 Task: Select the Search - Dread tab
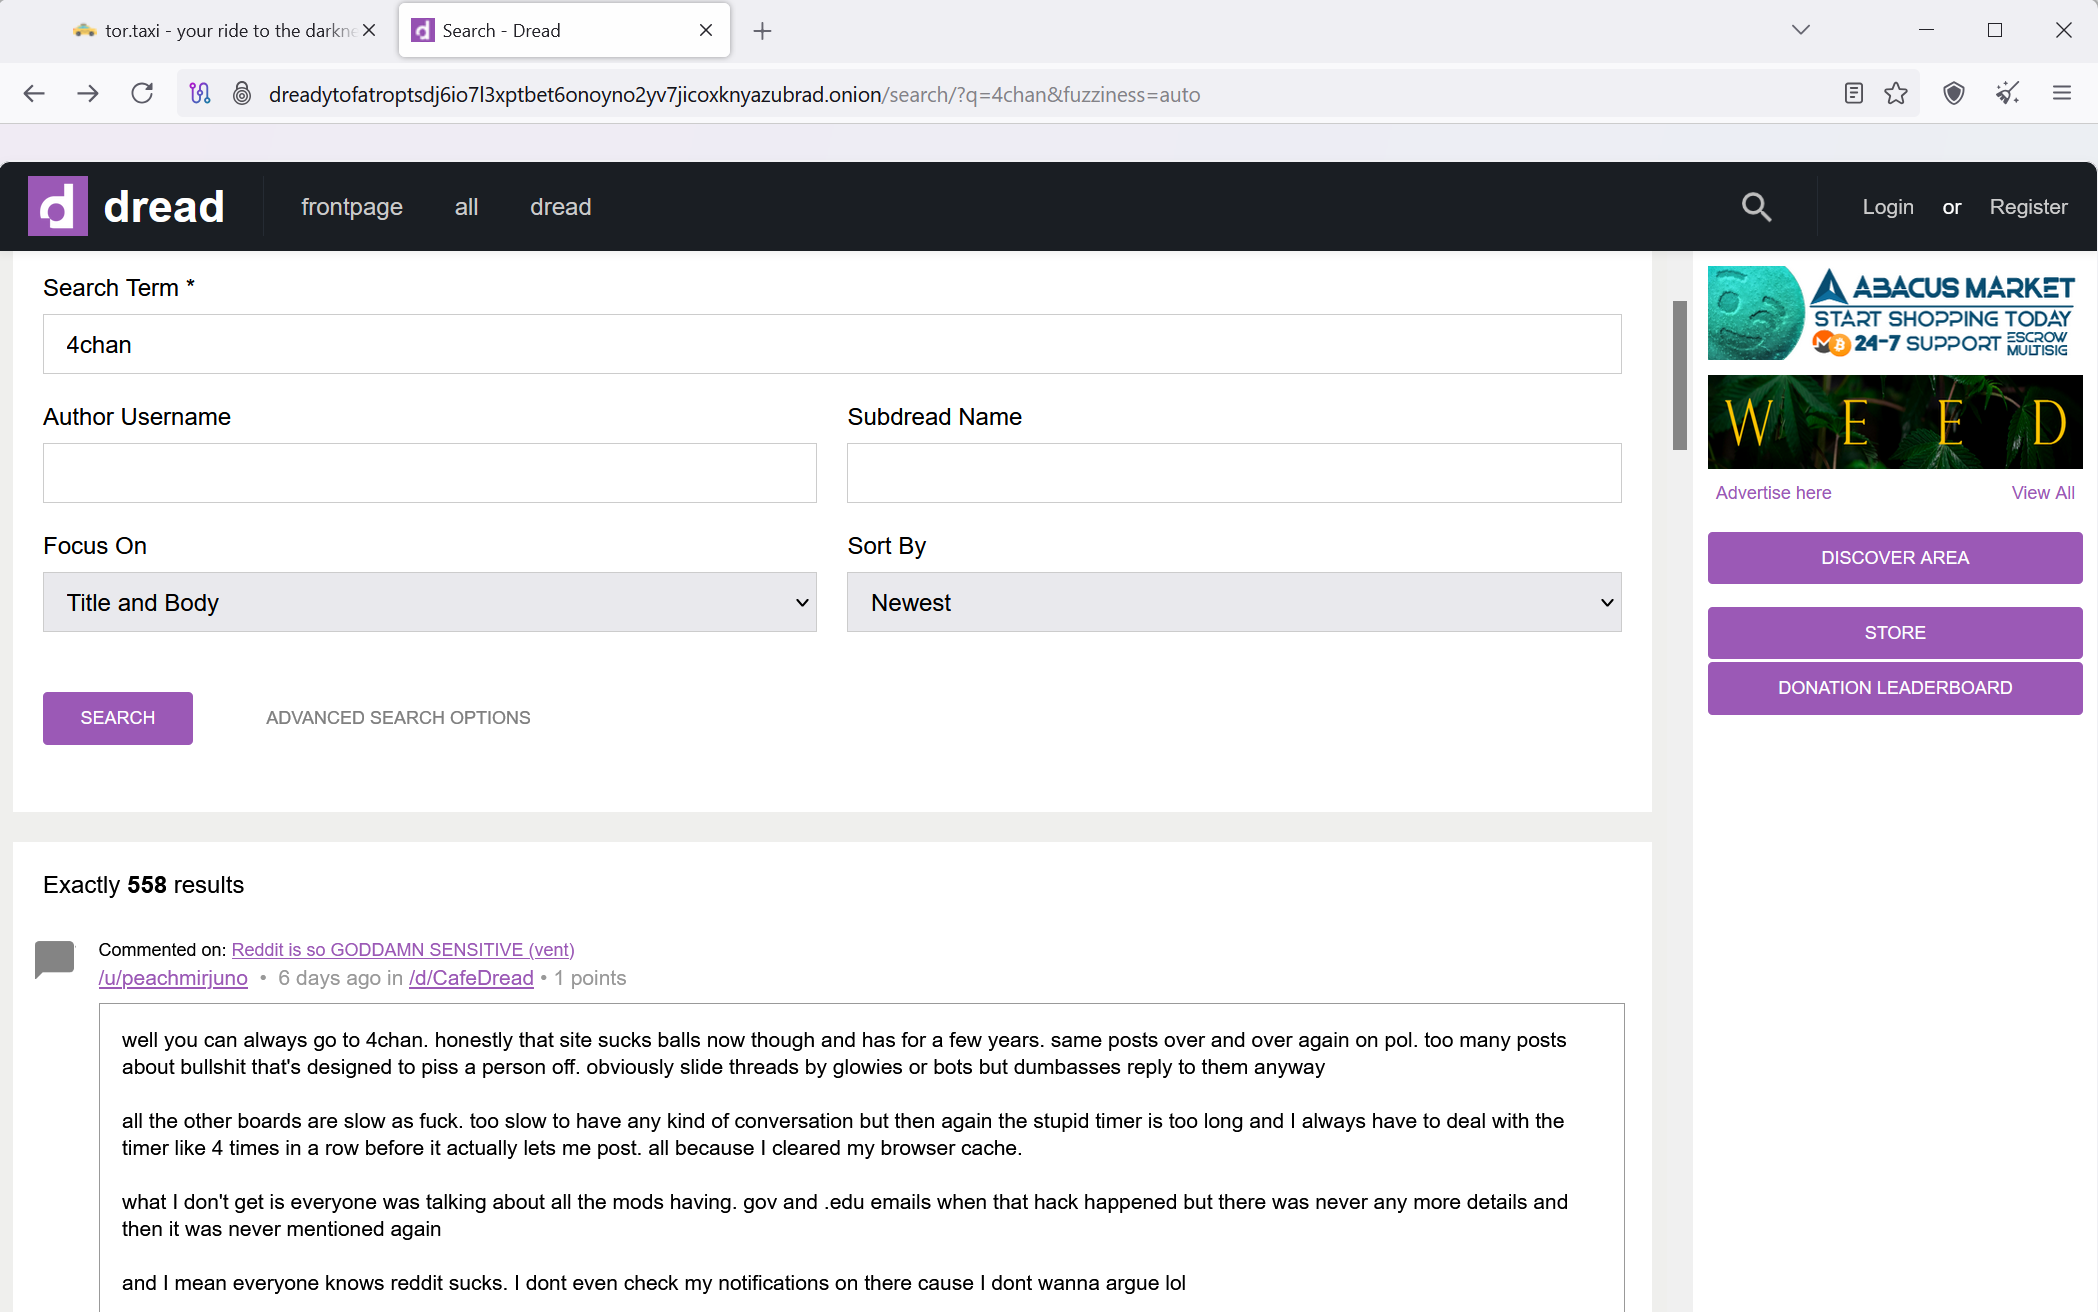564,31
